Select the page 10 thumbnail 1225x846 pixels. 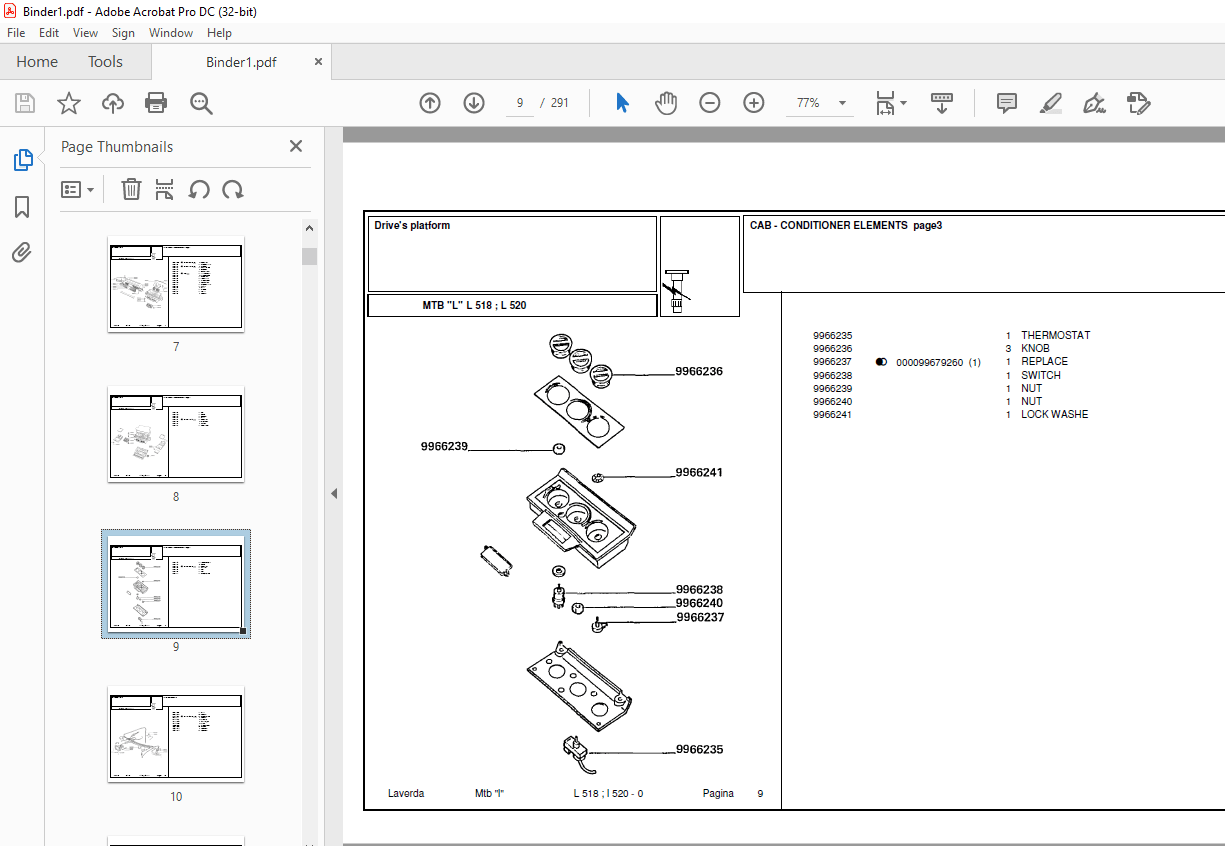pyautogui.click(x=176, y=733)
